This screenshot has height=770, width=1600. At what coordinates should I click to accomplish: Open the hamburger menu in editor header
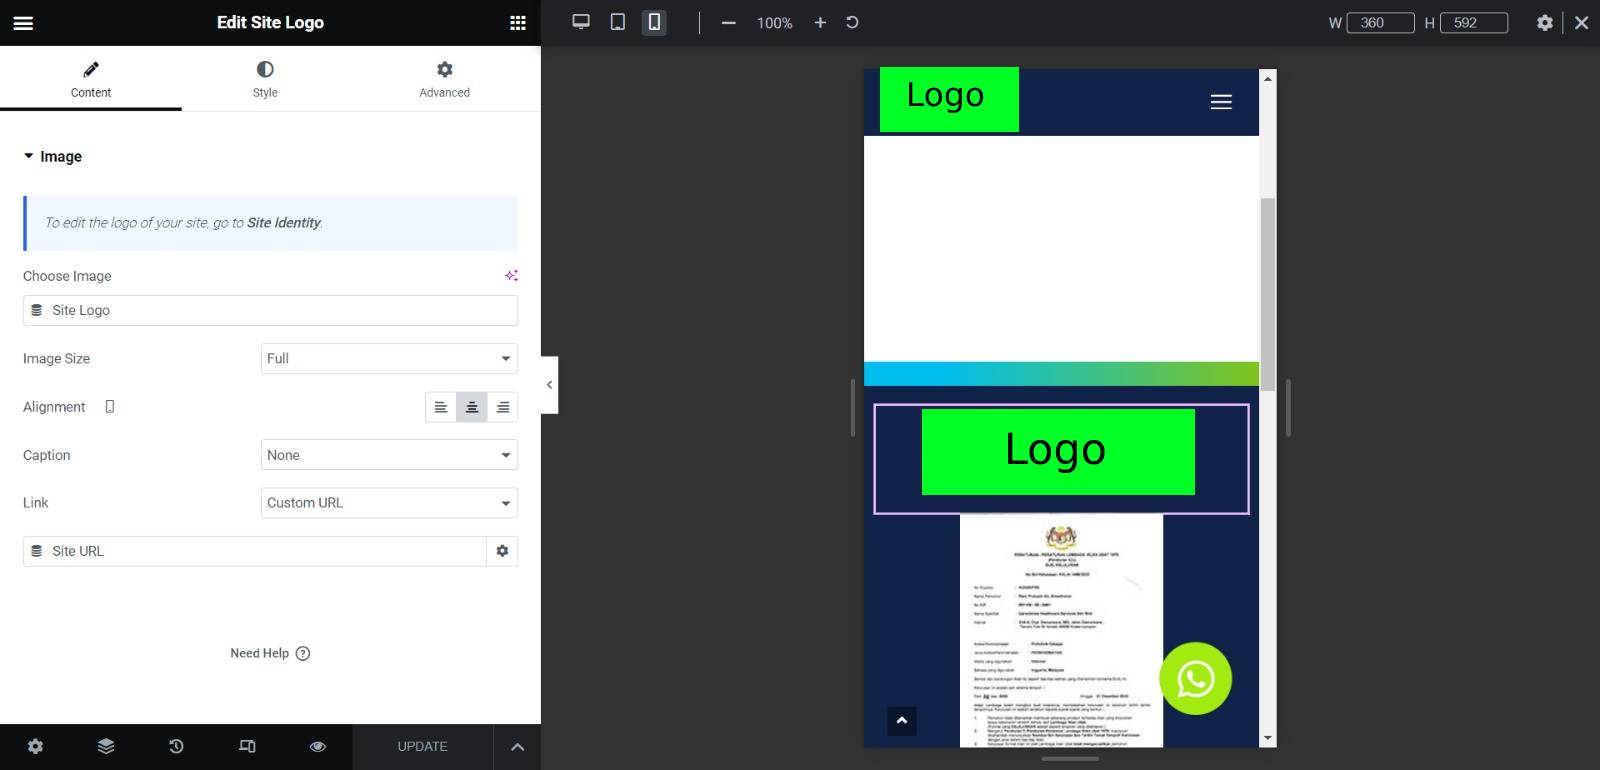(23, 23)
